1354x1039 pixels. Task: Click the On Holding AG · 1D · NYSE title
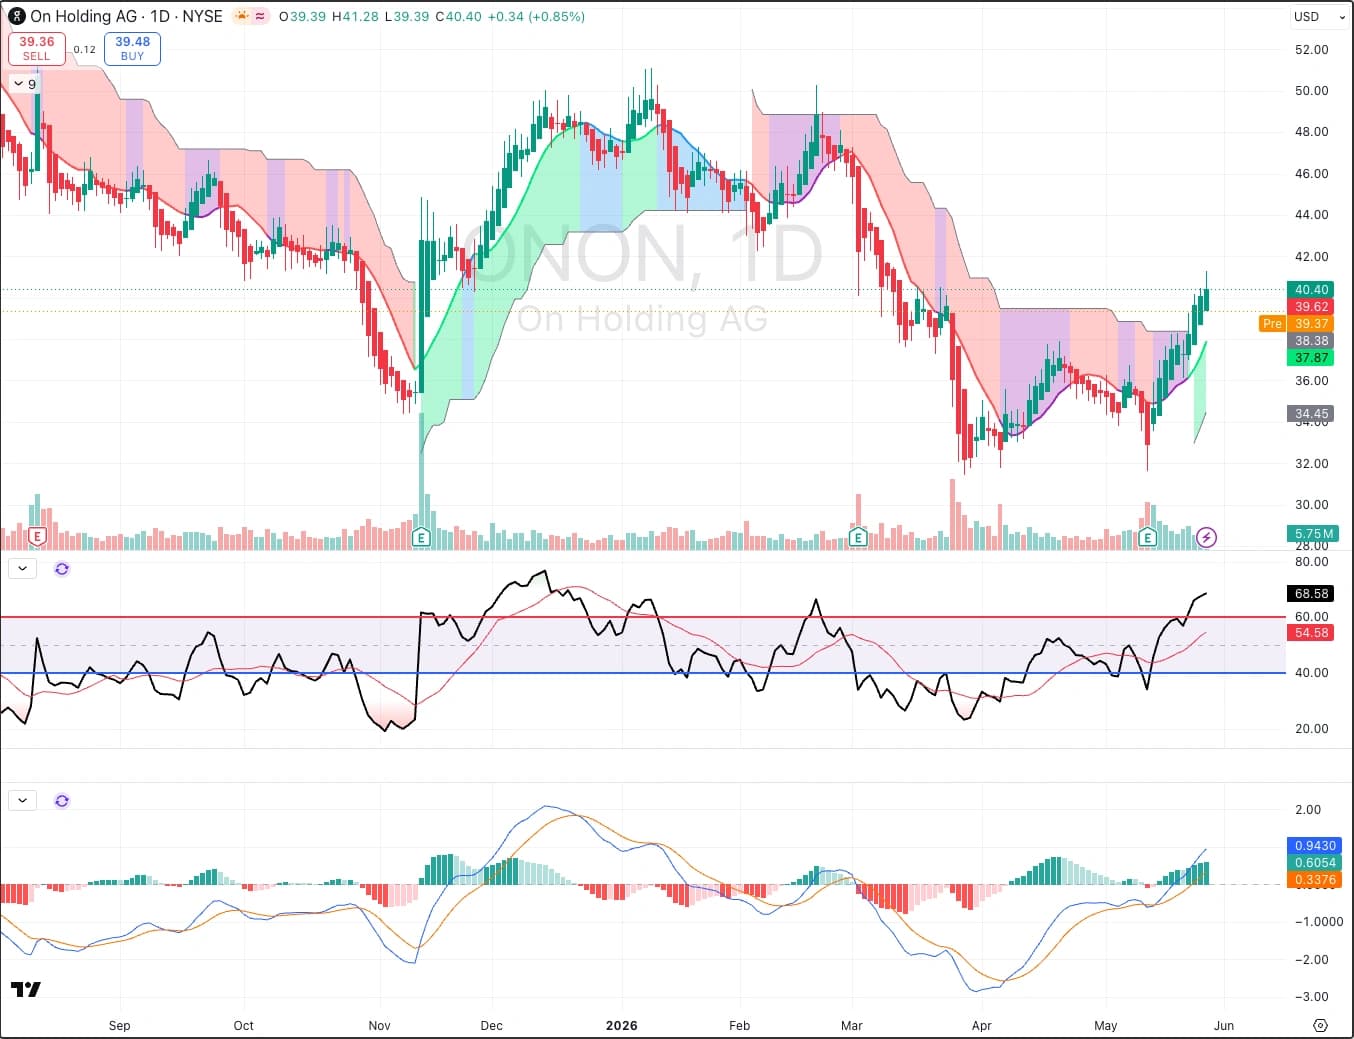[x=126, y=16]
